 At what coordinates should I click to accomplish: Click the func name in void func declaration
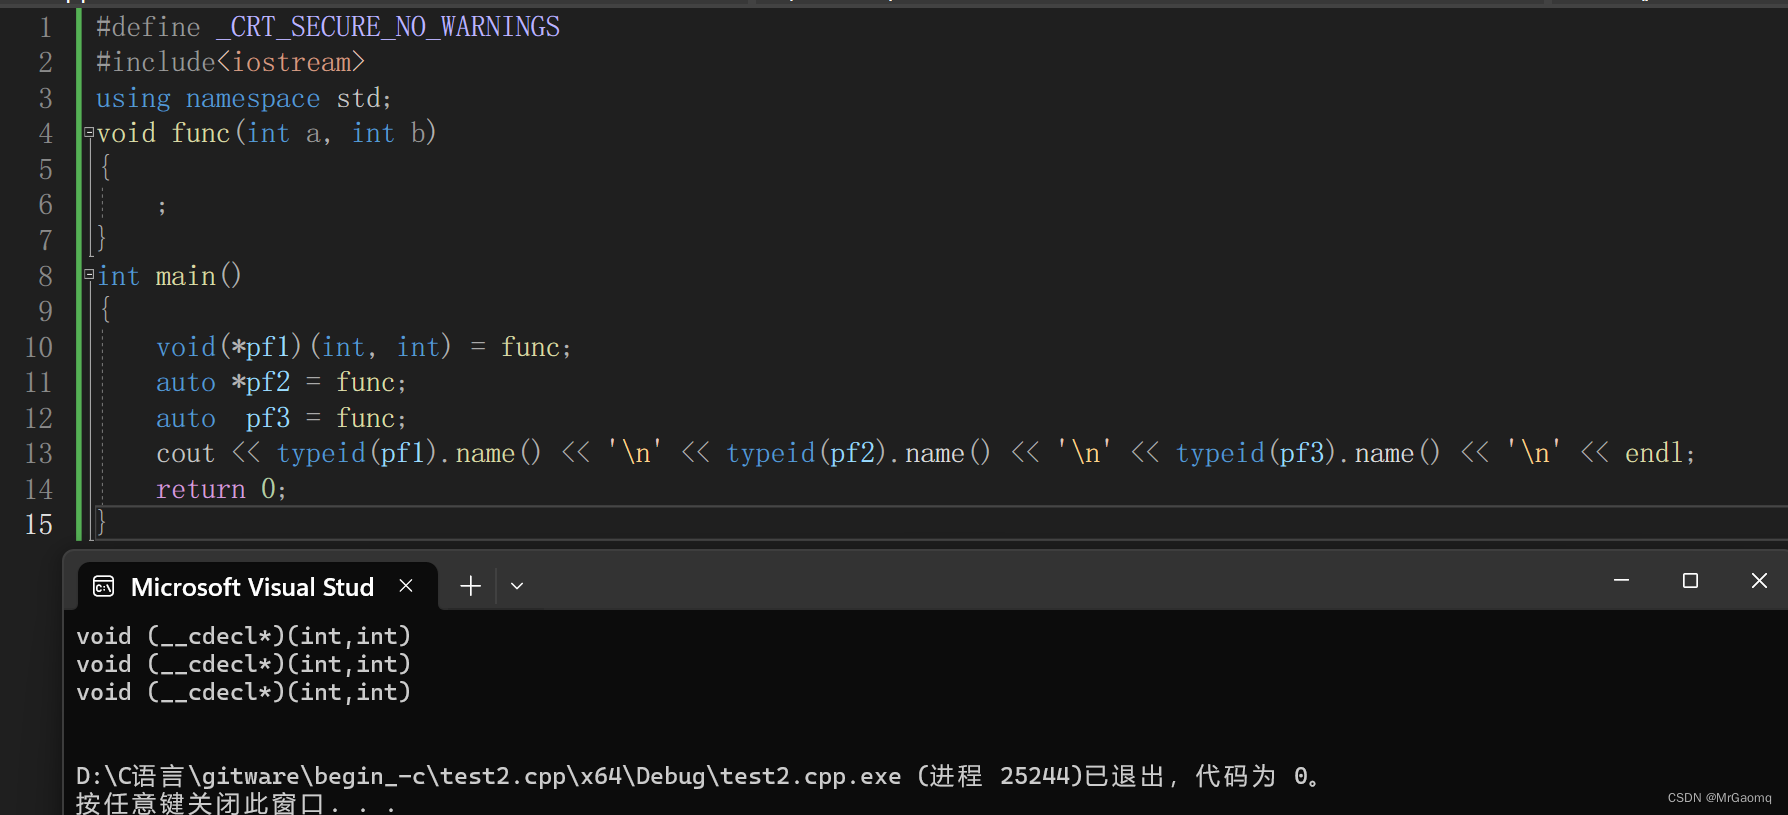coord(200,133)
